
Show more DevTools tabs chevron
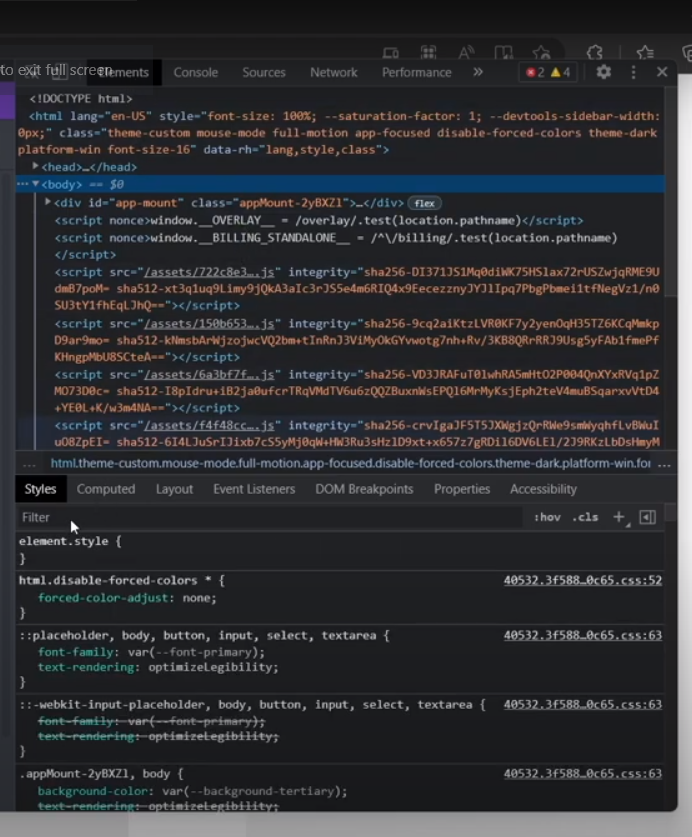(x=478, y=72)
